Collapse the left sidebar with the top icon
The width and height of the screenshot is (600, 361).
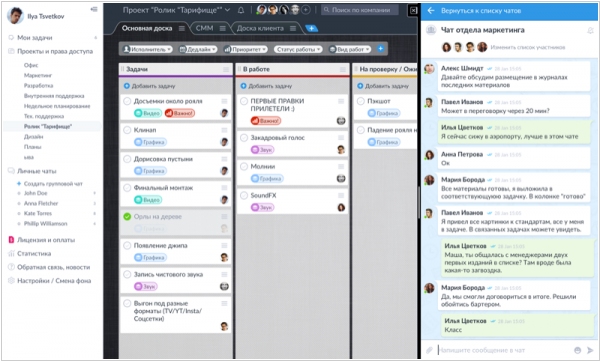click(x=94, y=10)
